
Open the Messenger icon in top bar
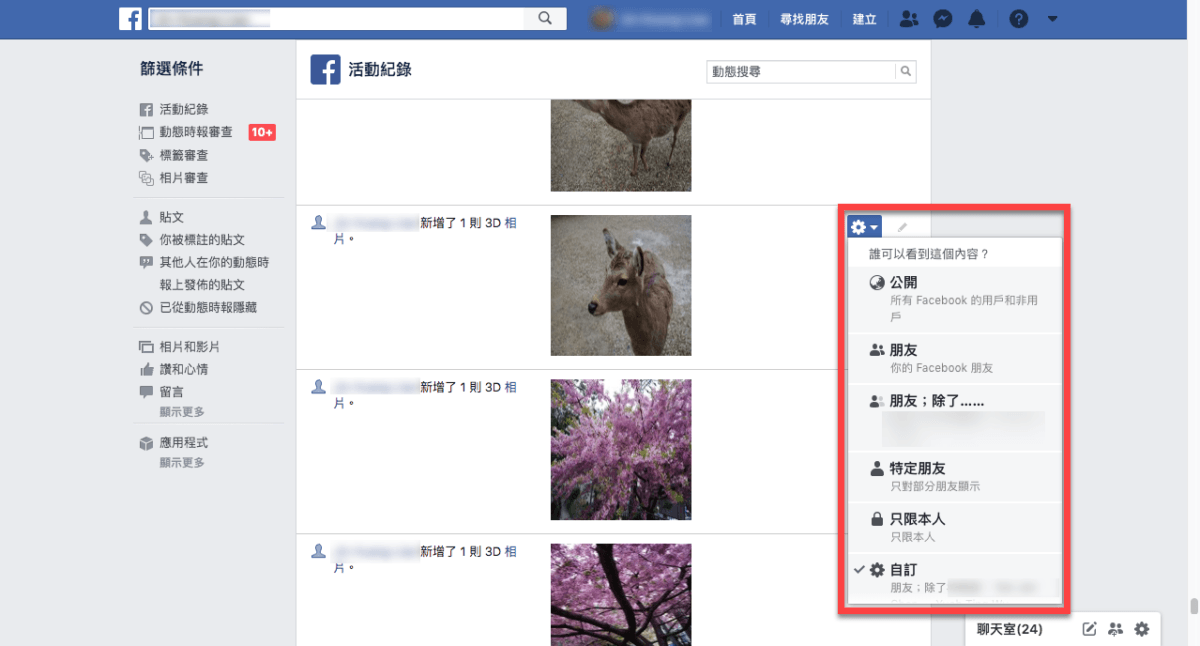(942, 19)
